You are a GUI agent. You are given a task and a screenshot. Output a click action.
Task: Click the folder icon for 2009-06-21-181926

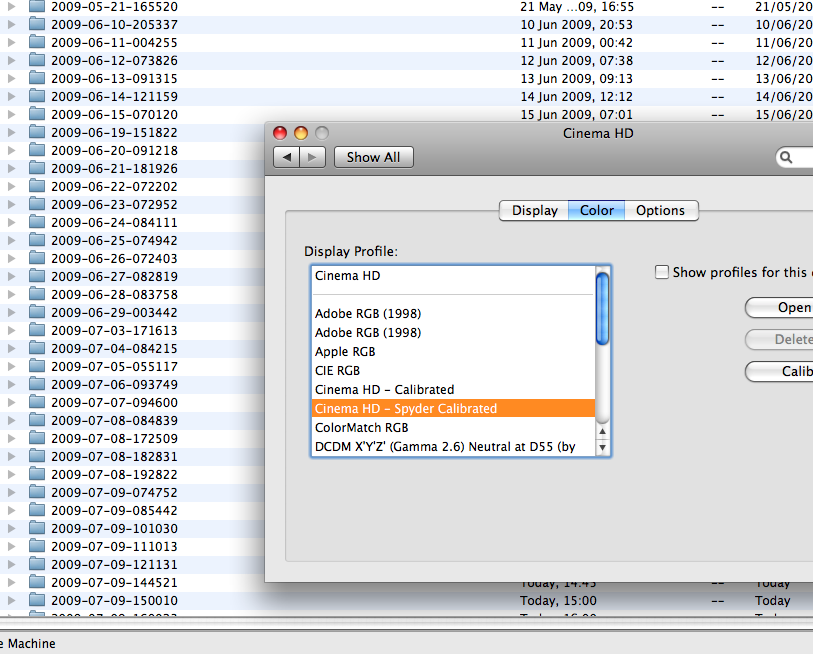pos(37,168)
